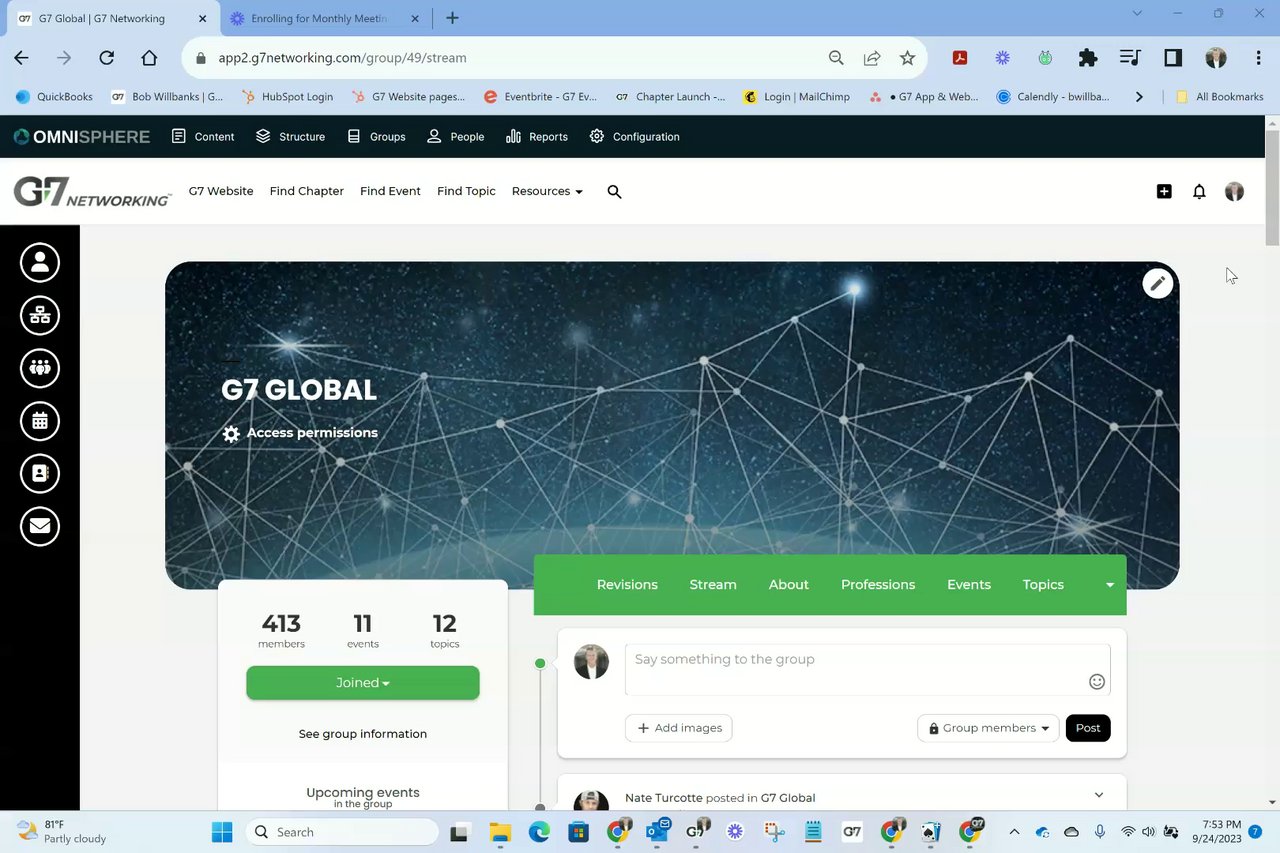This screenshot has height=853, width=1280.
Task: Switch to the Topics group tab
Action: (x=1043, y=585)
